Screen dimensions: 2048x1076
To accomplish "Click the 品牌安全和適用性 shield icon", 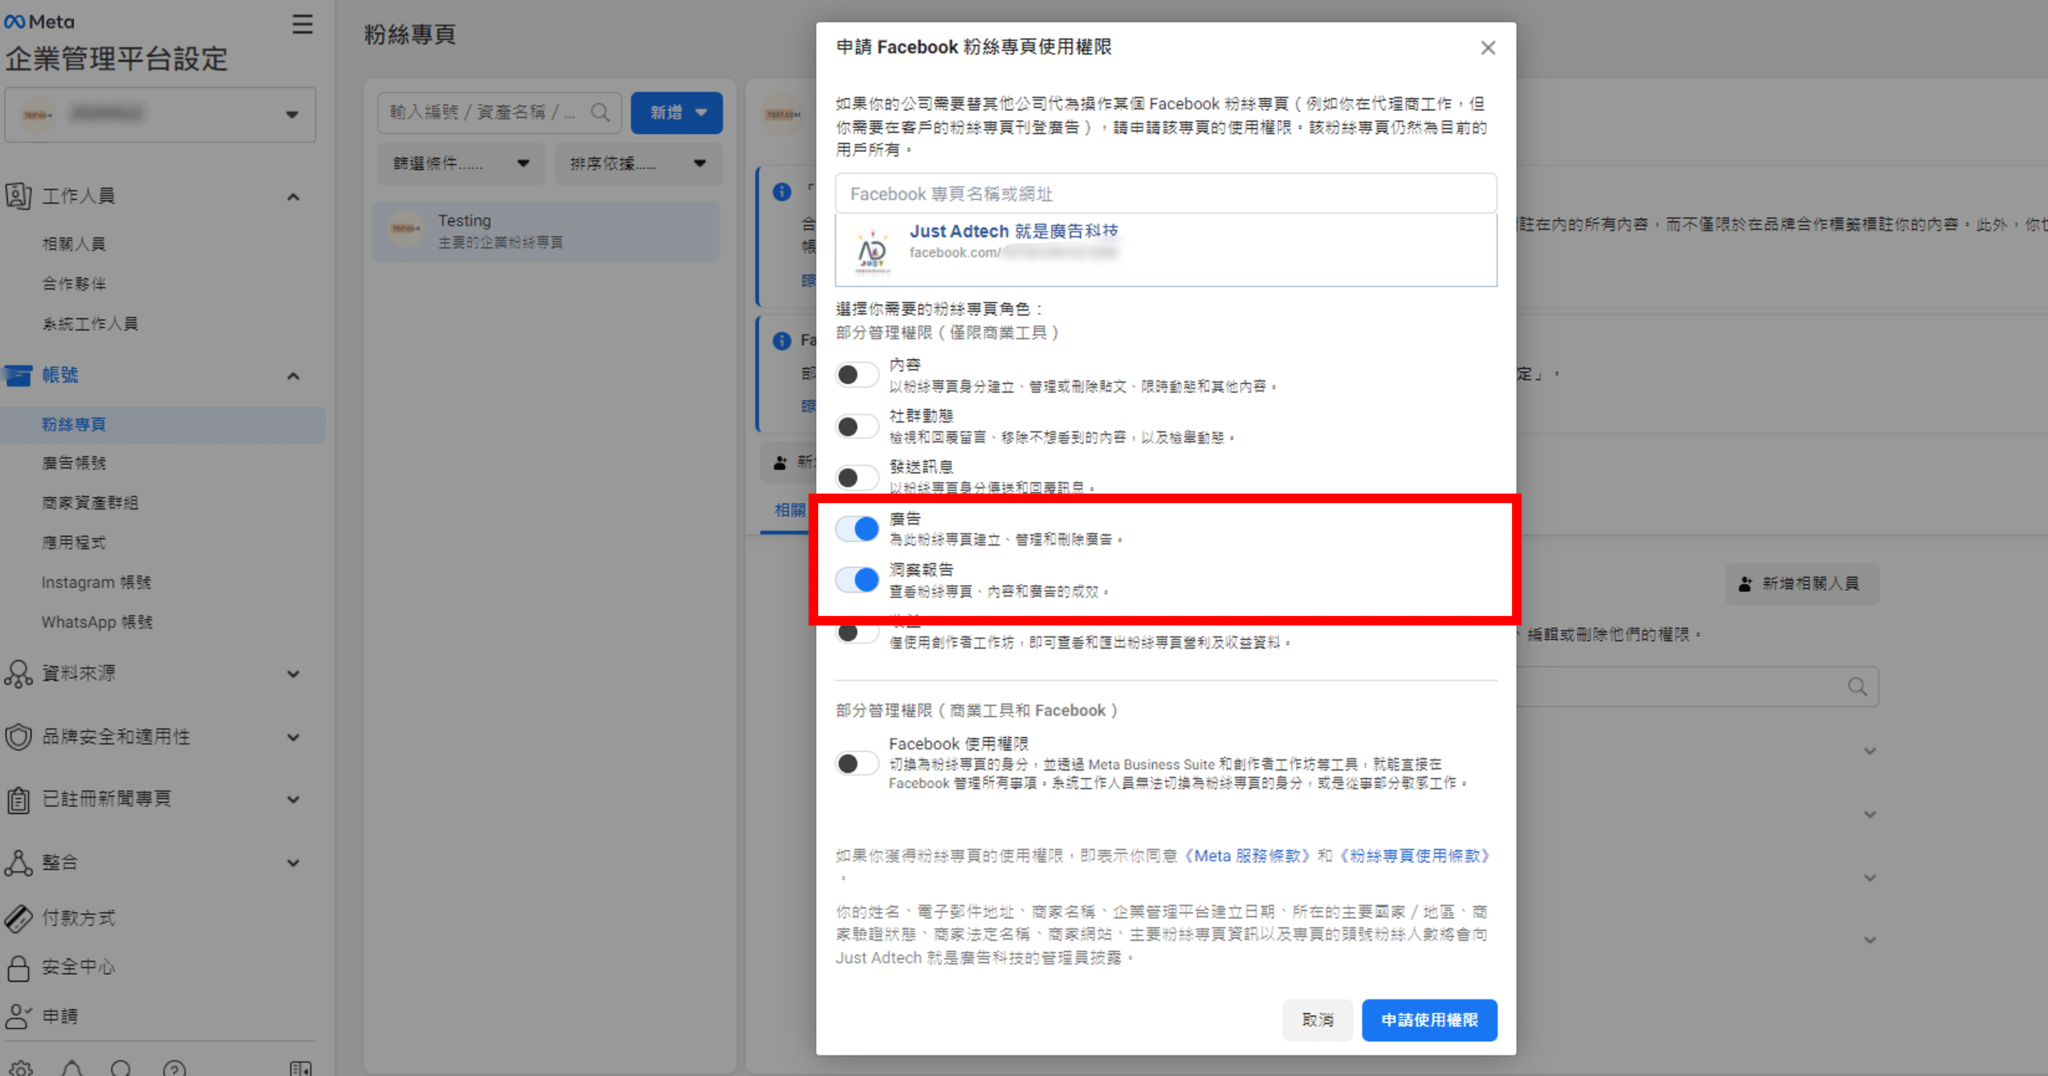I will point(18,737).
